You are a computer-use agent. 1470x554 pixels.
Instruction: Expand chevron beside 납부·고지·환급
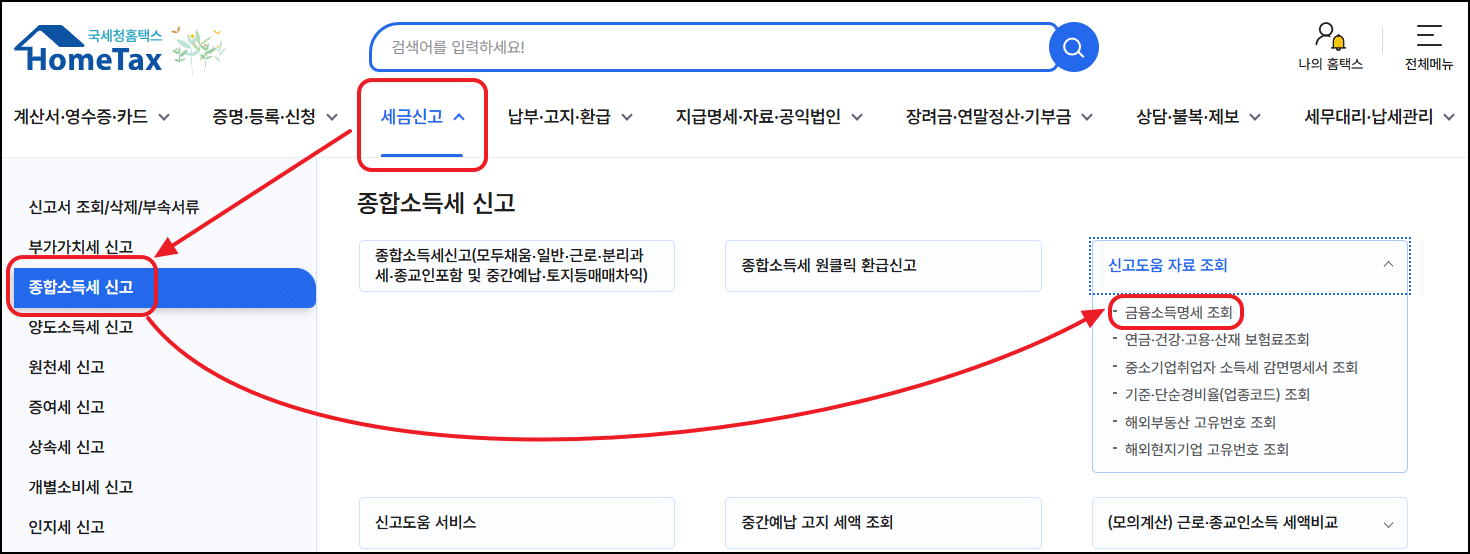[627, 118]
